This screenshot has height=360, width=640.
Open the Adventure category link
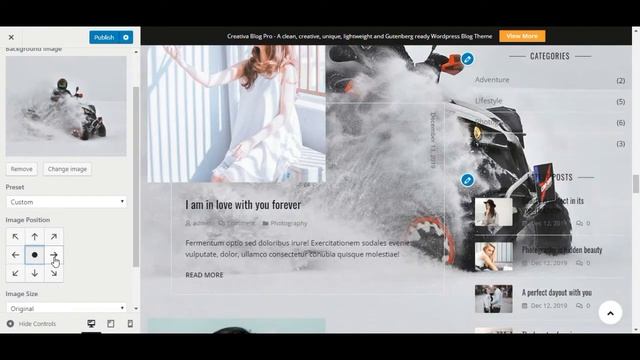(x=492, y=80)
